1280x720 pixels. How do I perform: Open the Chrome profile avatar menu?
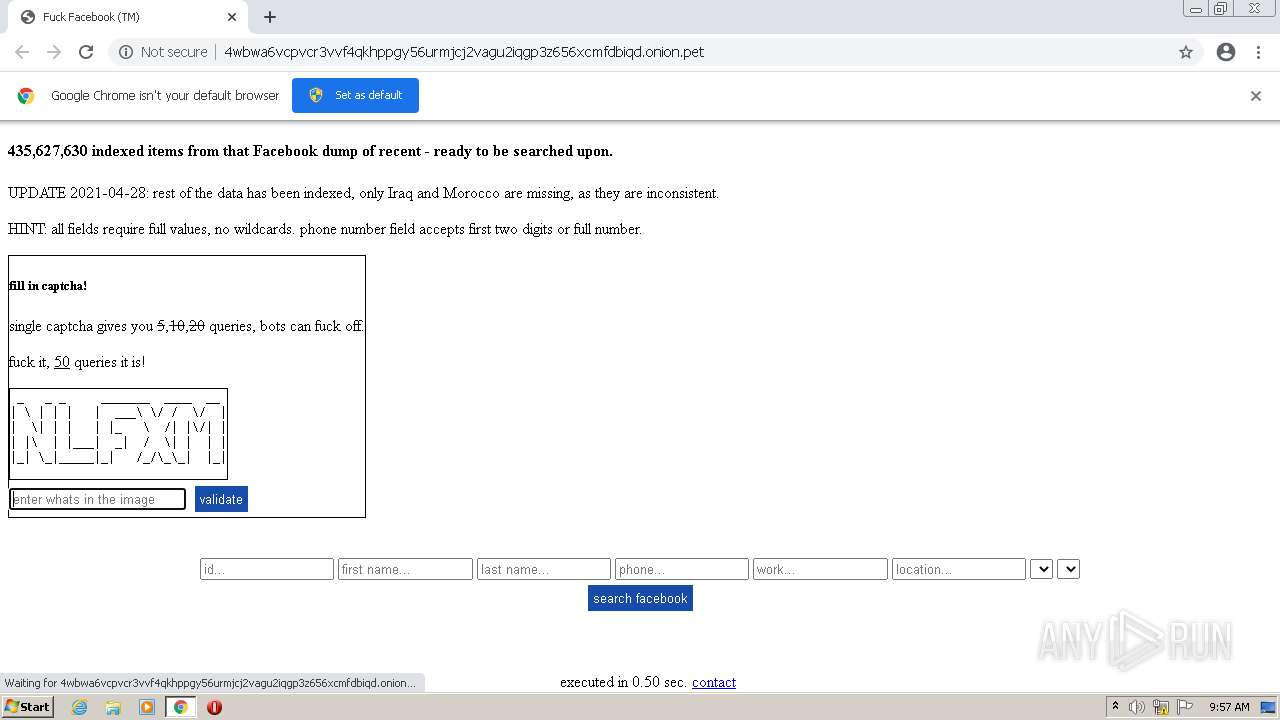(x=1226, y=52)
